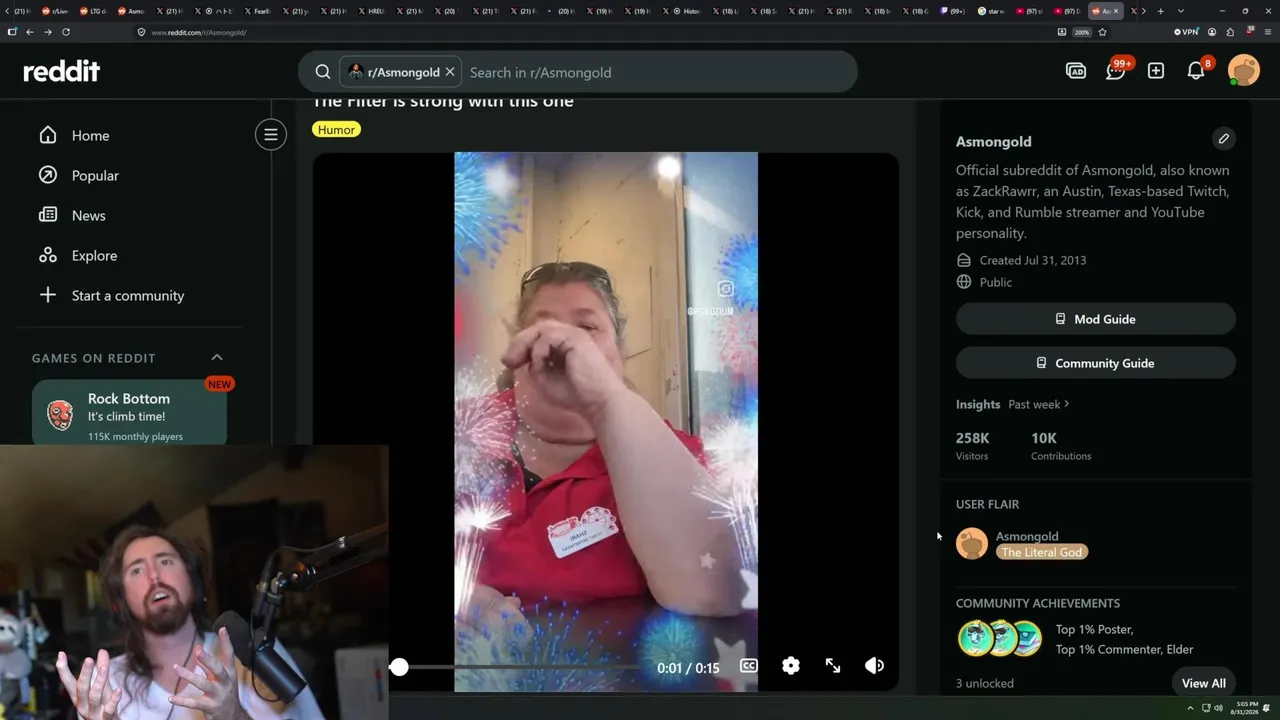Go back in browser

point(30,32)
